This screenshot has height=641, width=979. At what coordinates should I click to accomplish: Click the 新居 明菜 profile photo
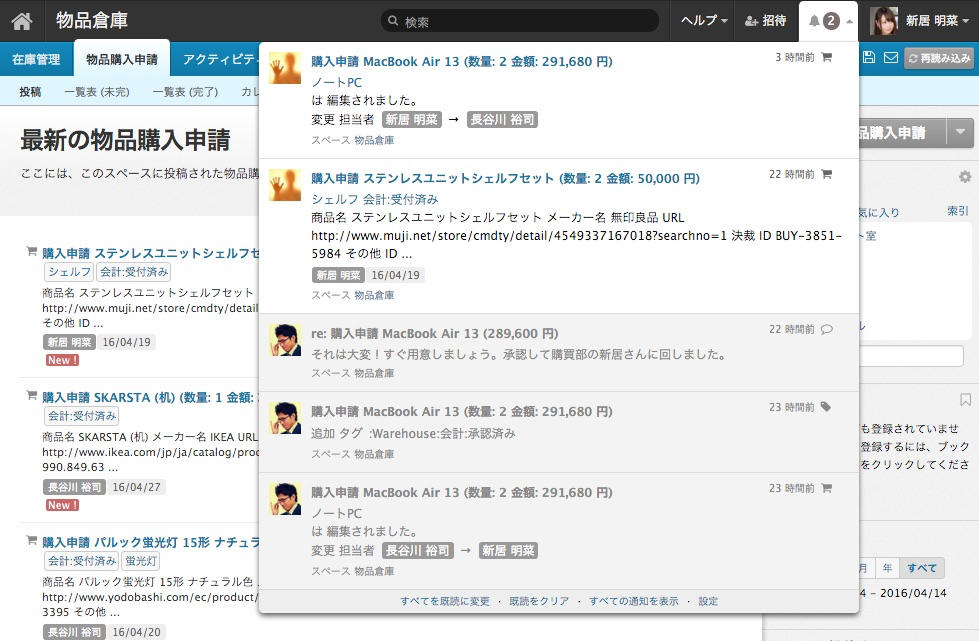[x=884, y=21]
